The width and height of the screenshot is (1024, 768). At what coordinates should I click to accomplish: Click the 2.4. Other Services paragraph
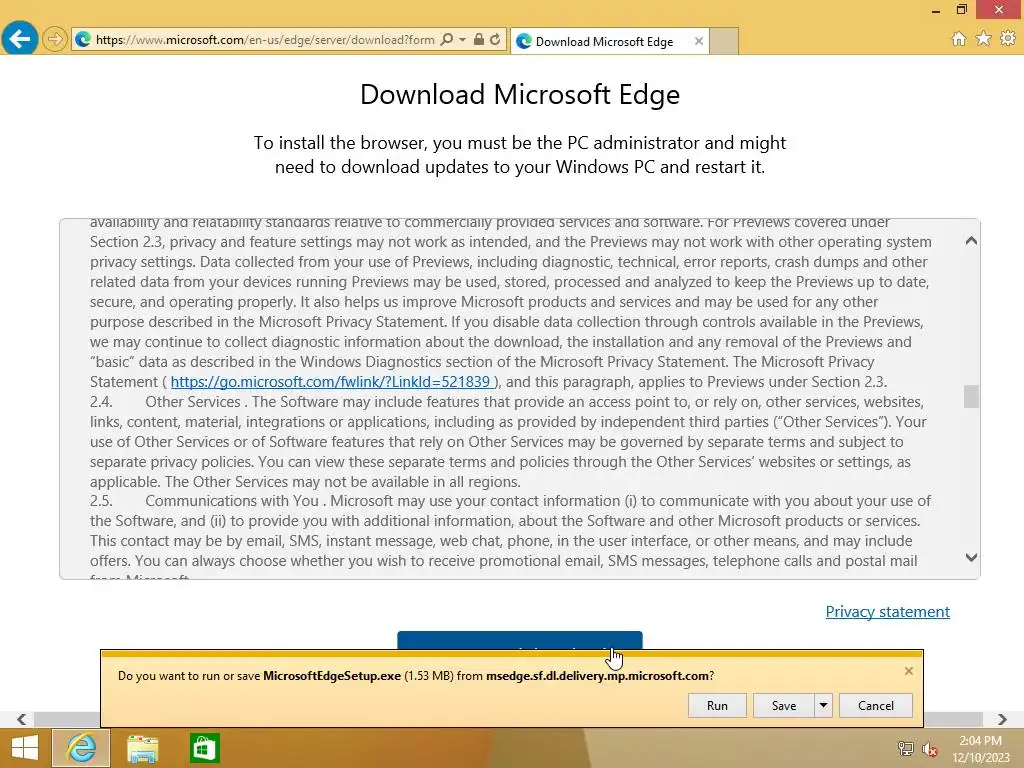pyautogui.click(x=510, y=442)
